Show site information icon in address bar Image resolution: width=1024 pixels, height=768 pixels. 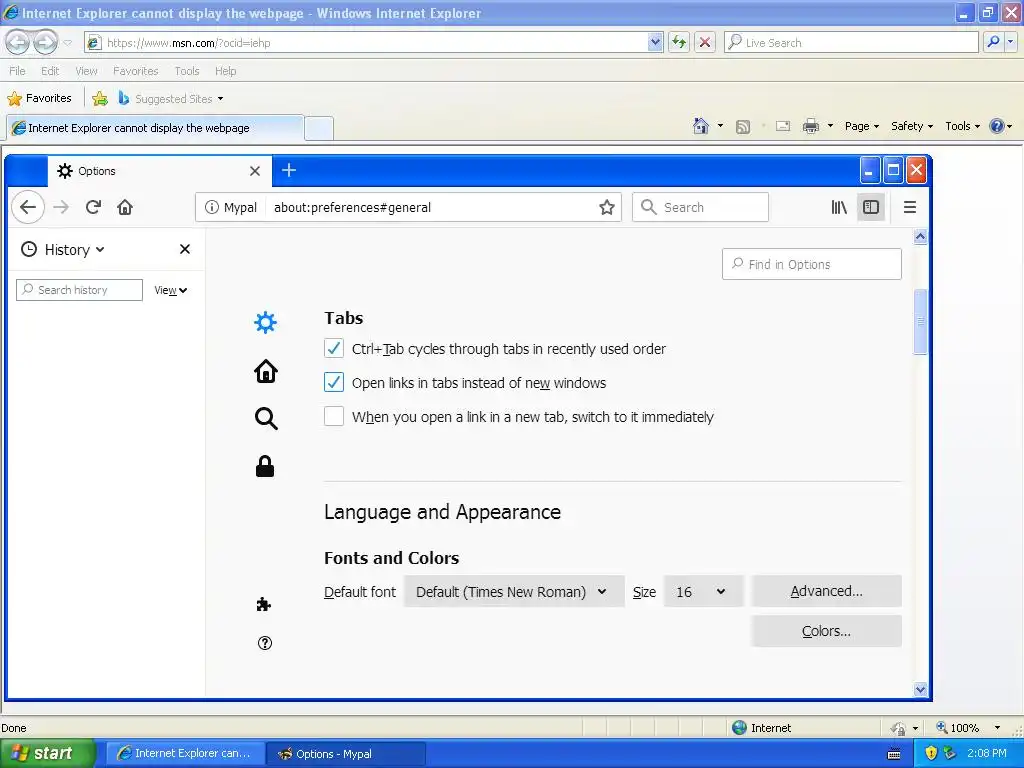tap(212, 207)
